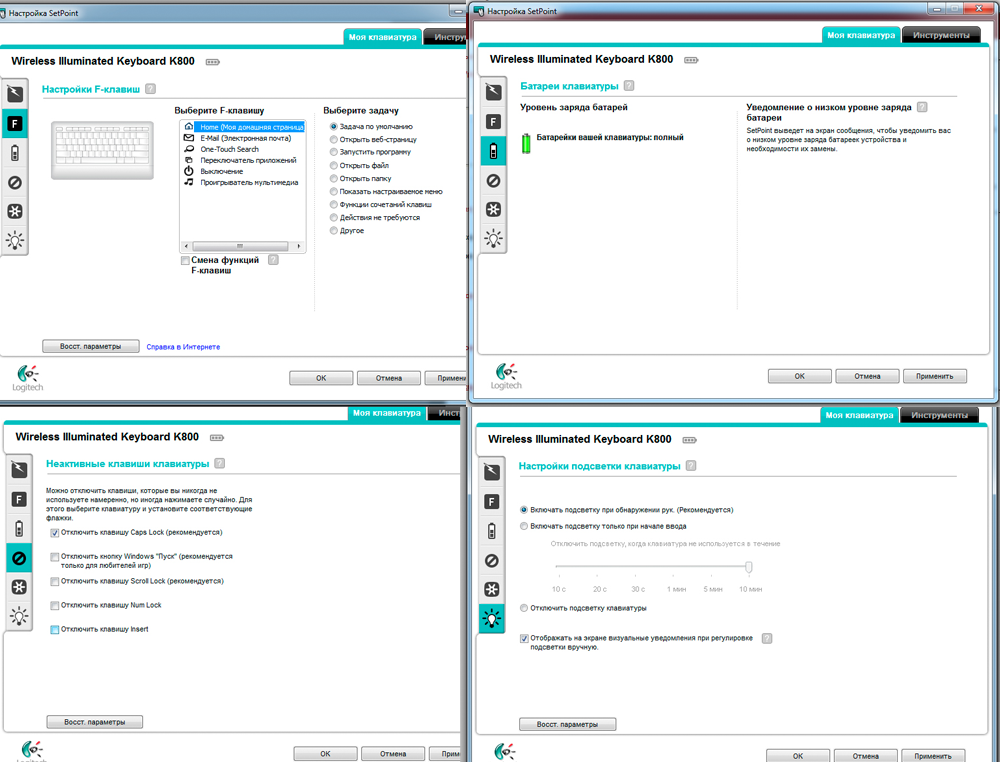The width and height of the screenshot is (1000, 762).
Task: Select Включать подсветку только при начале ввода
Action: pyautogui.click(x=524, y=526)
